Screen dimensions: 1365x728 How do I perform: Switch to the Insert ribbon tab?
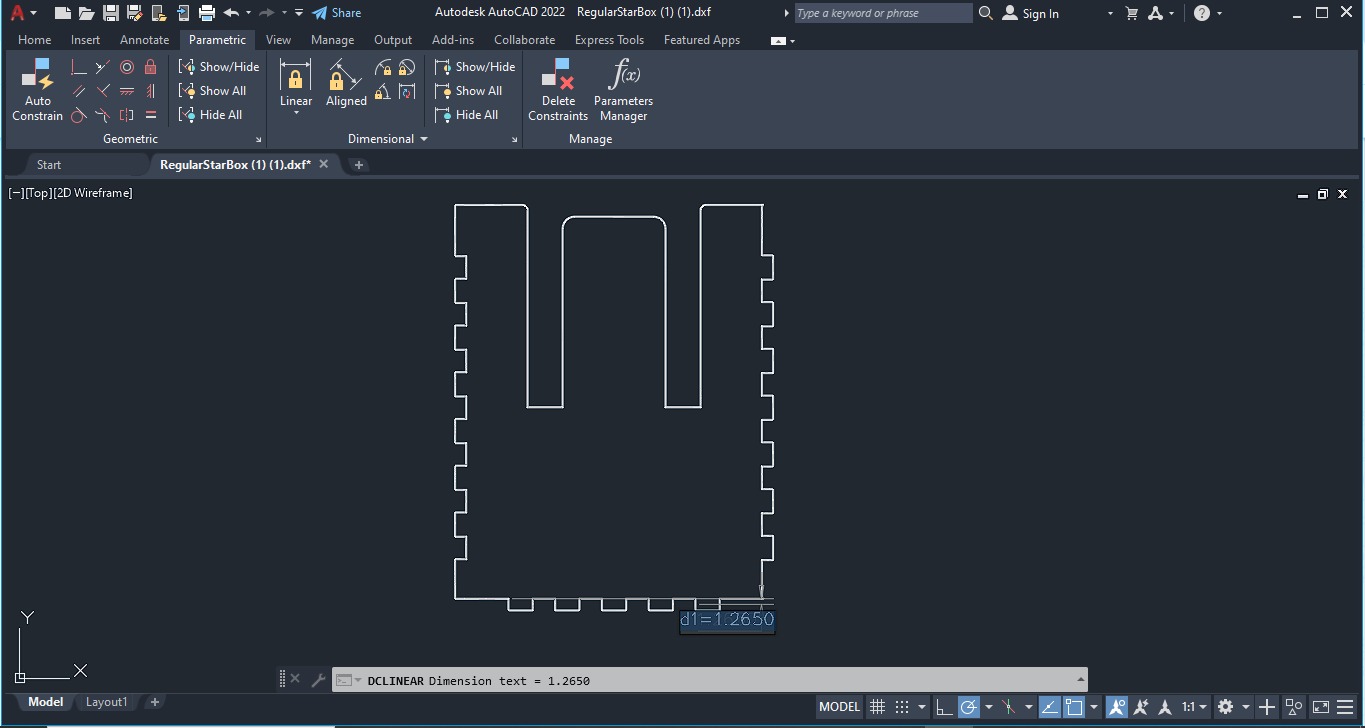click(85, 40)
